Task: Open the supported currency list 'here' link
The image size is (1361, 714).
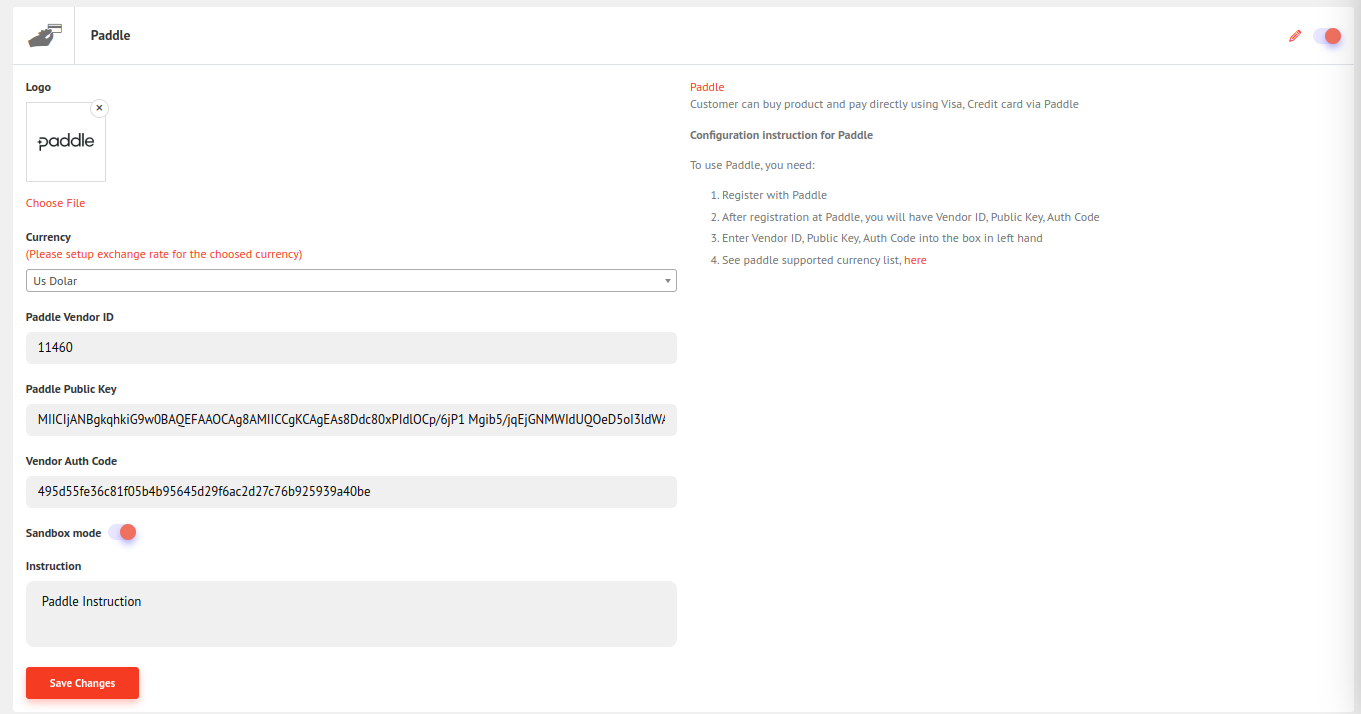Action: [x=915, y=260]
